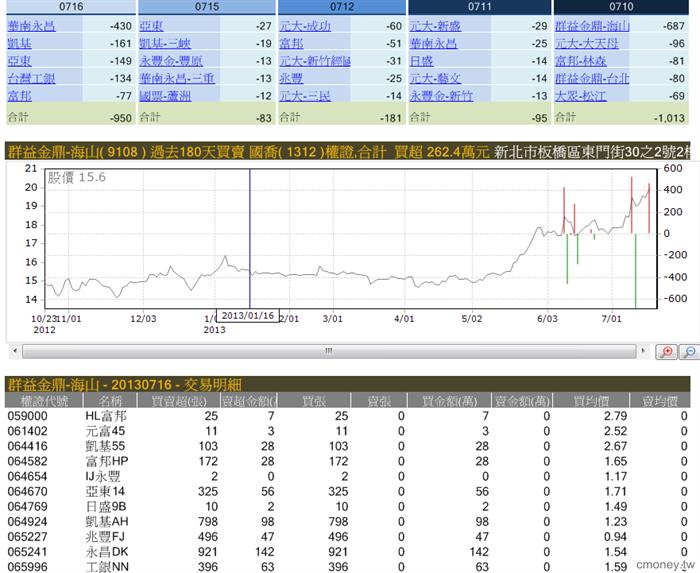Screen dimensions: 700x573
Task: Click the scrollbar left arrow
Action: (x=15, y=351)
